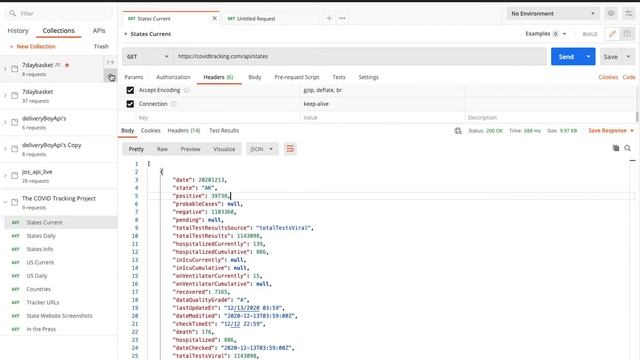The image size is (640, 360).
Task: Open the Save button dropdown arrow
Action: tap(629, 57)
